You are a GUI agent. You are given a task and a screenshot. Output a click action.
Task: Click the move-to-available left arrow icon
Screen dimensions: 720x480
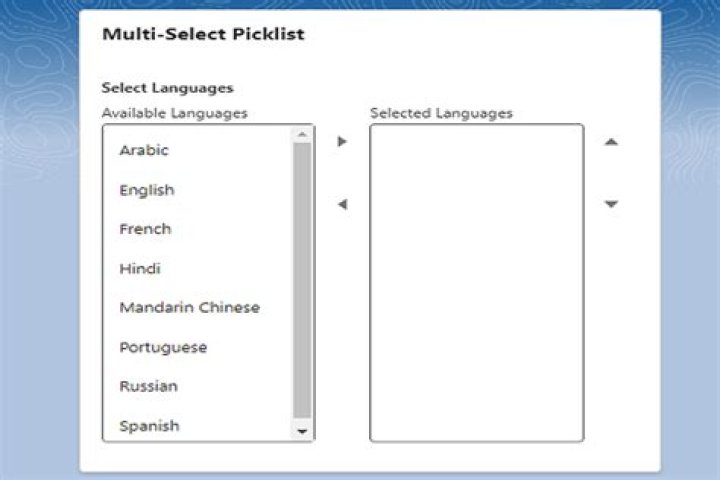click(x=342, y=205)
